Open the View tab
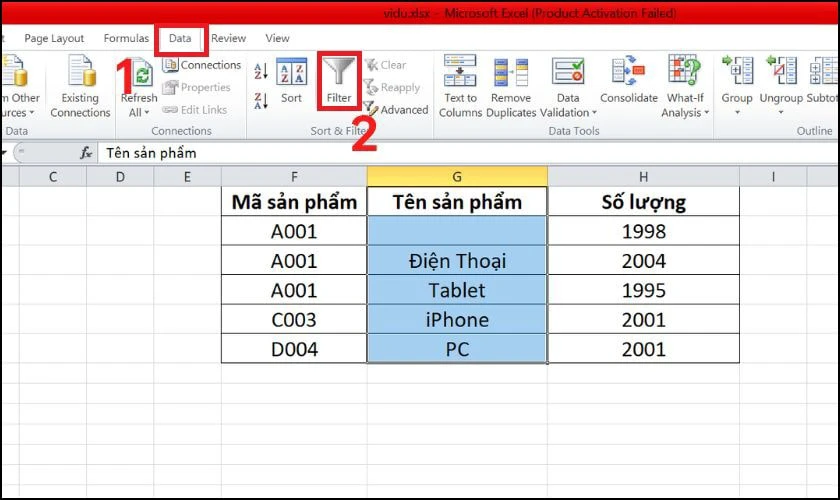 click(277, 39)
